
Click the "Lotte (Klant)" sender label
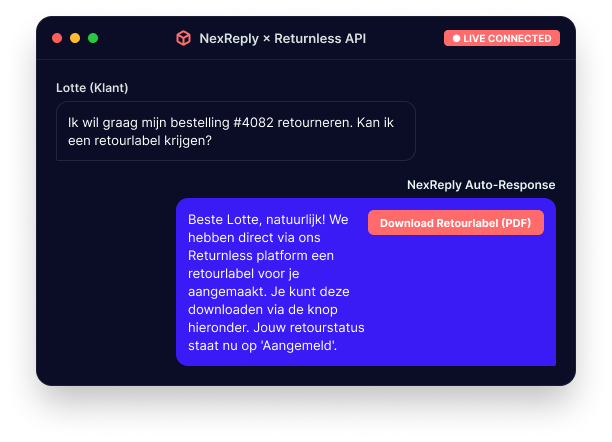pyautogui.click(x=92, y=88)
